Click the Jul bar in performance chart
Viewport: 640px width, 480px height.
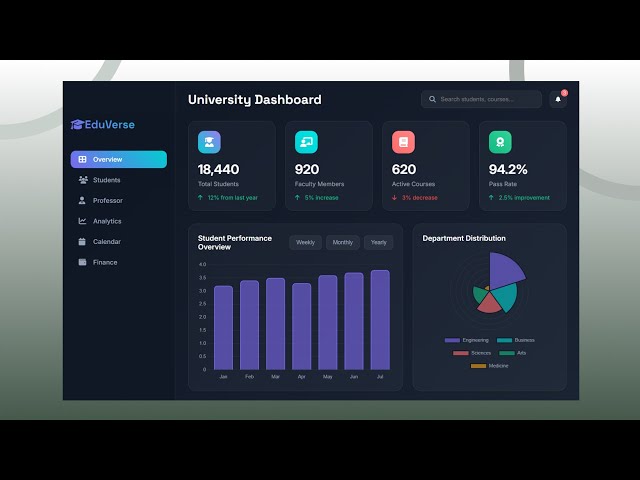click(x=380, y=320)
